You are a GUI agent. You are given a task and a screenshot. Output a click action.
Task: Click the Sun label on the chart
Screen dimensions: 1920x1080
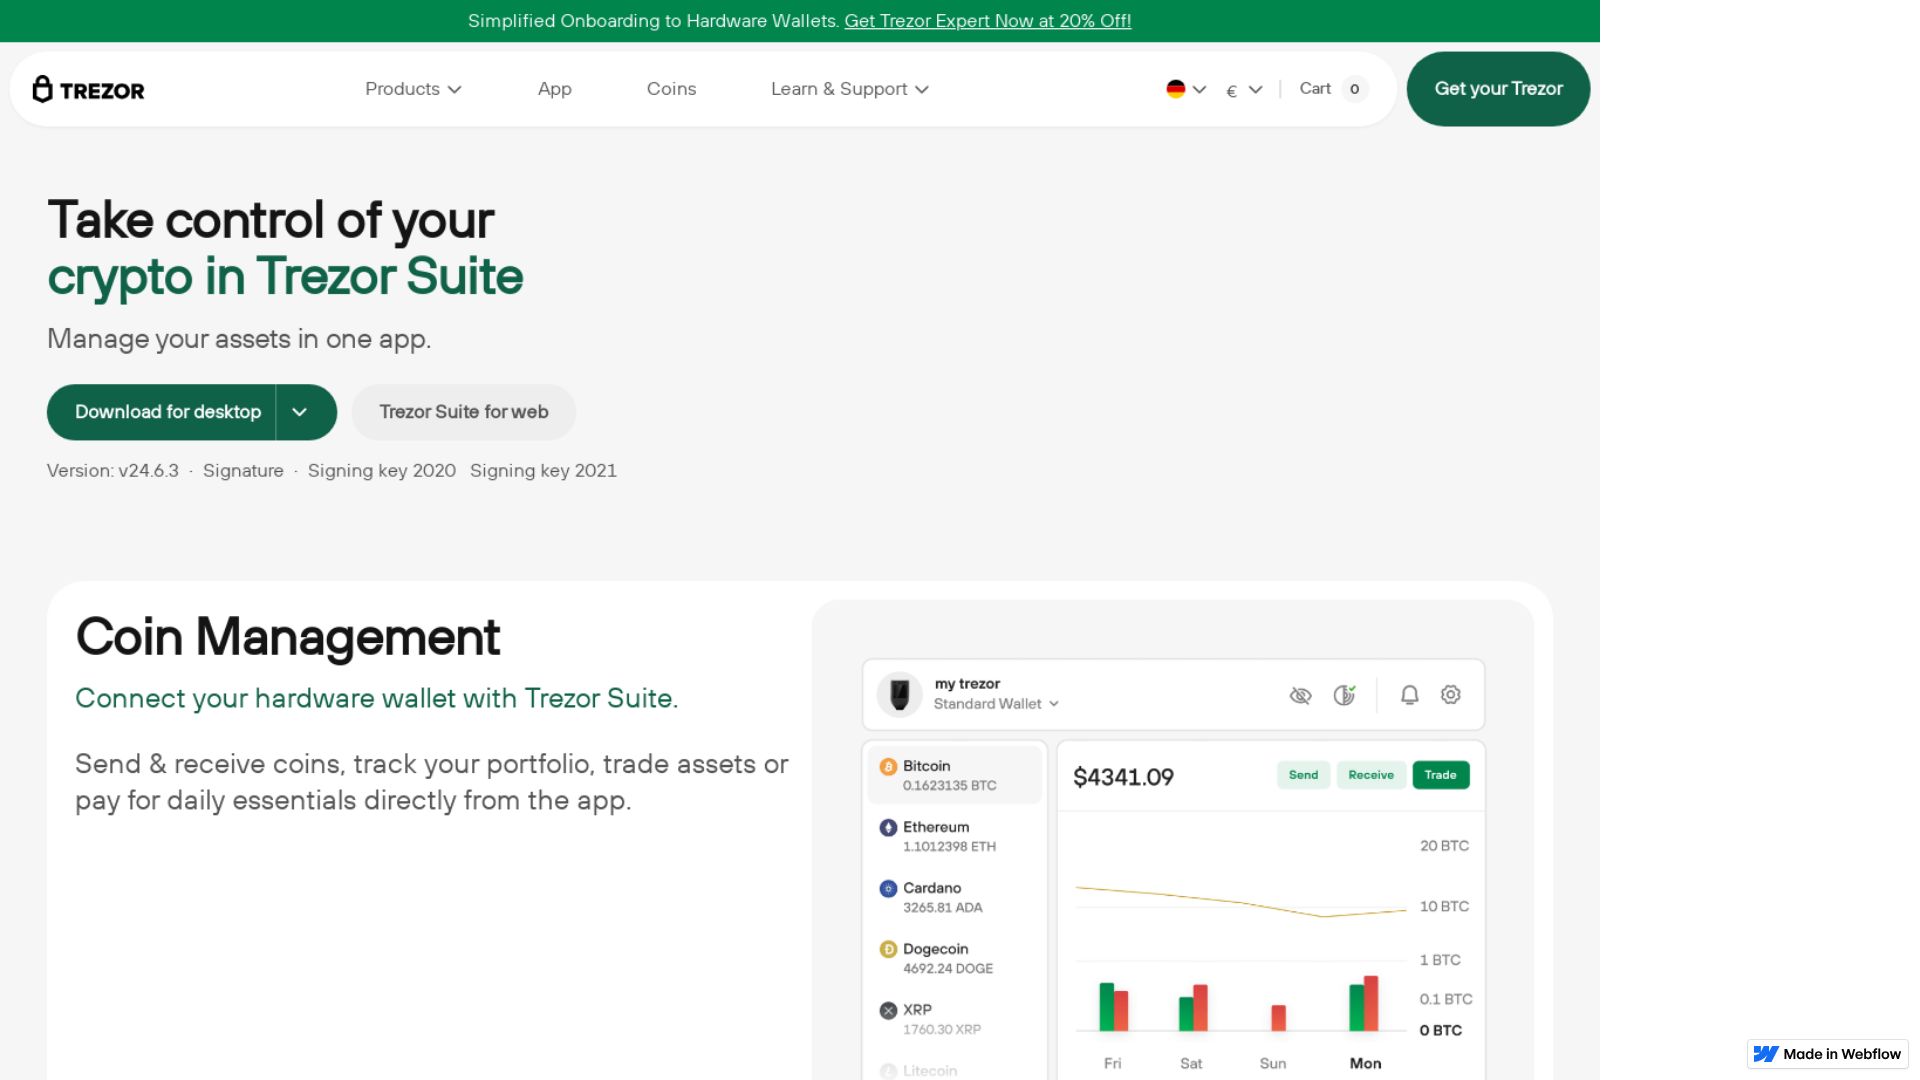click(1272, 1063)
